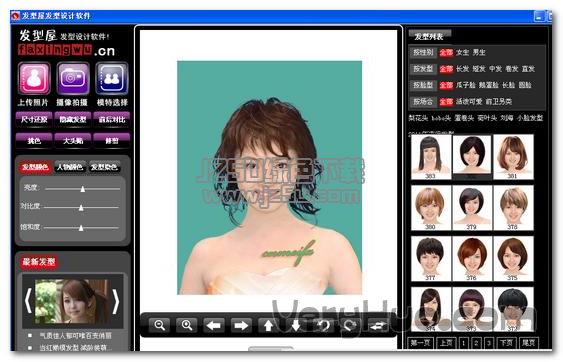Switch to the 发型颜色 tab
Viewport: 563px width, 362px height.
pos(35,167)
